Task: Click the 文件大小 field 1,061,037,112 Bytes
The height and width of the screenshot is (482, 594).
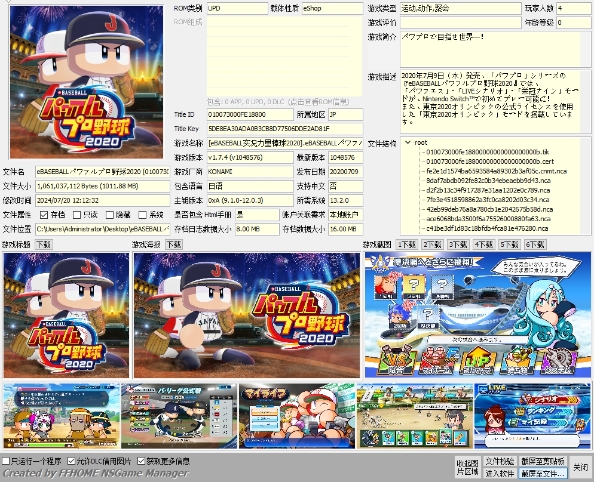Action: [x=103, y=186]
